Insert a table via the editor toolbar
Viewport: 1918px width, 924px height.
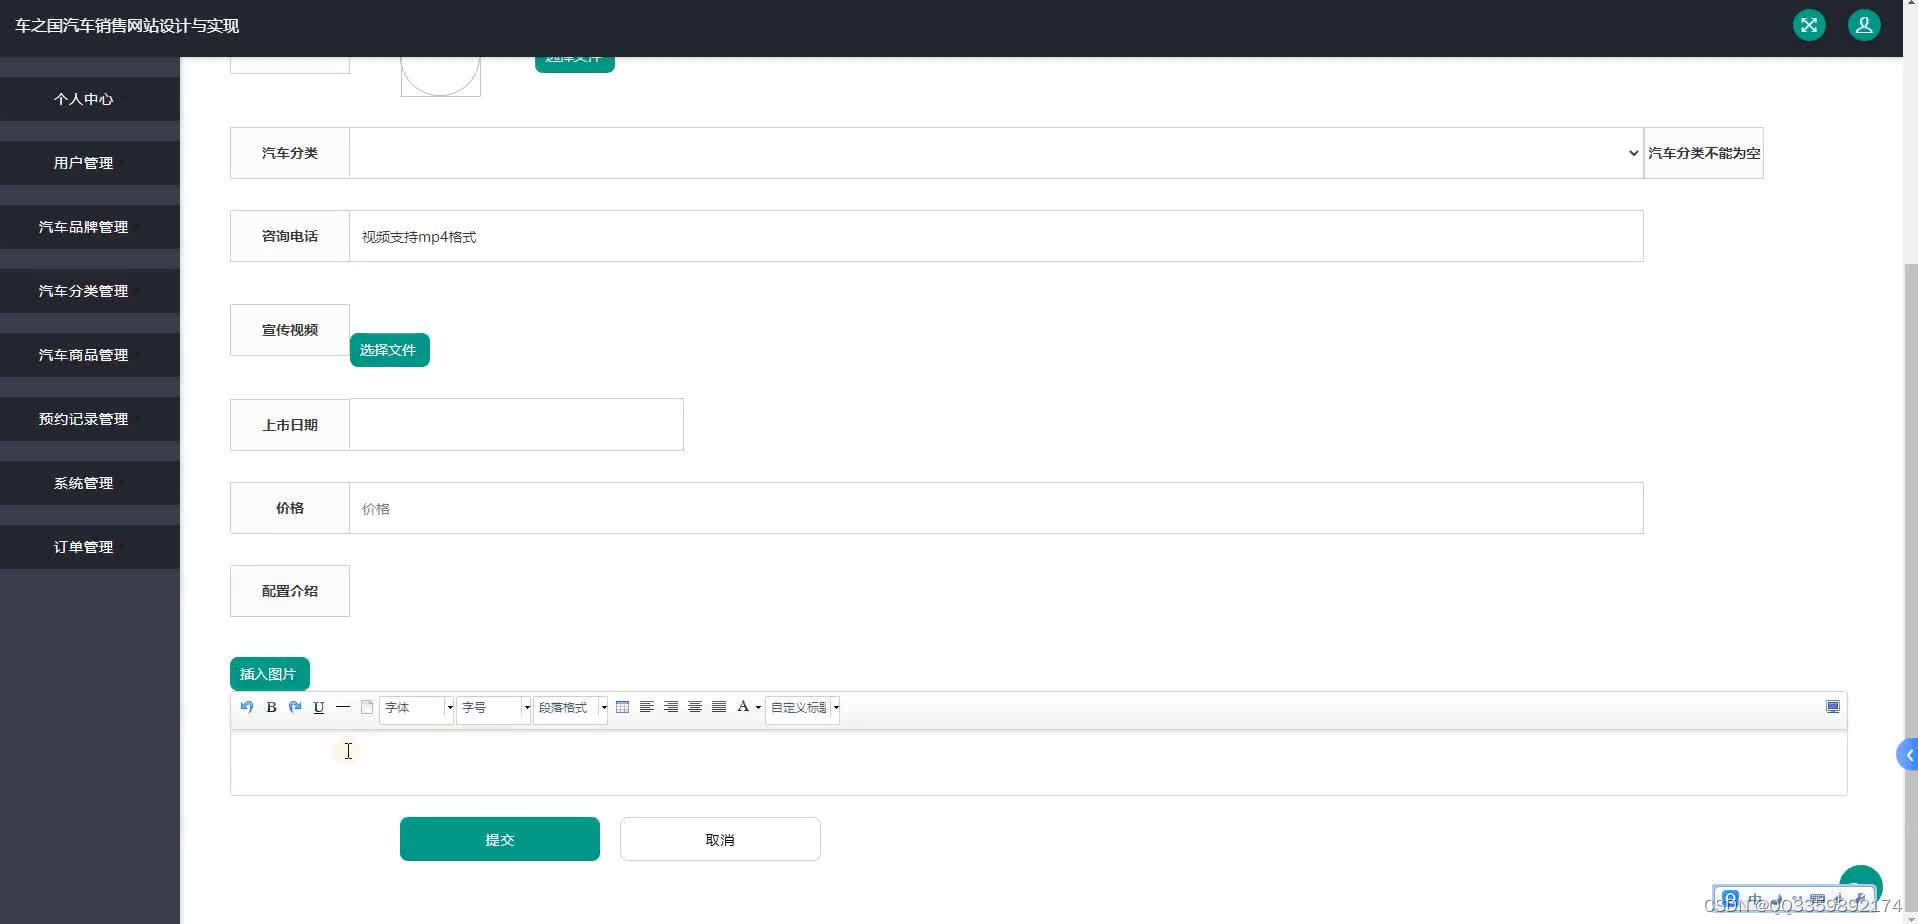[622, 707]
